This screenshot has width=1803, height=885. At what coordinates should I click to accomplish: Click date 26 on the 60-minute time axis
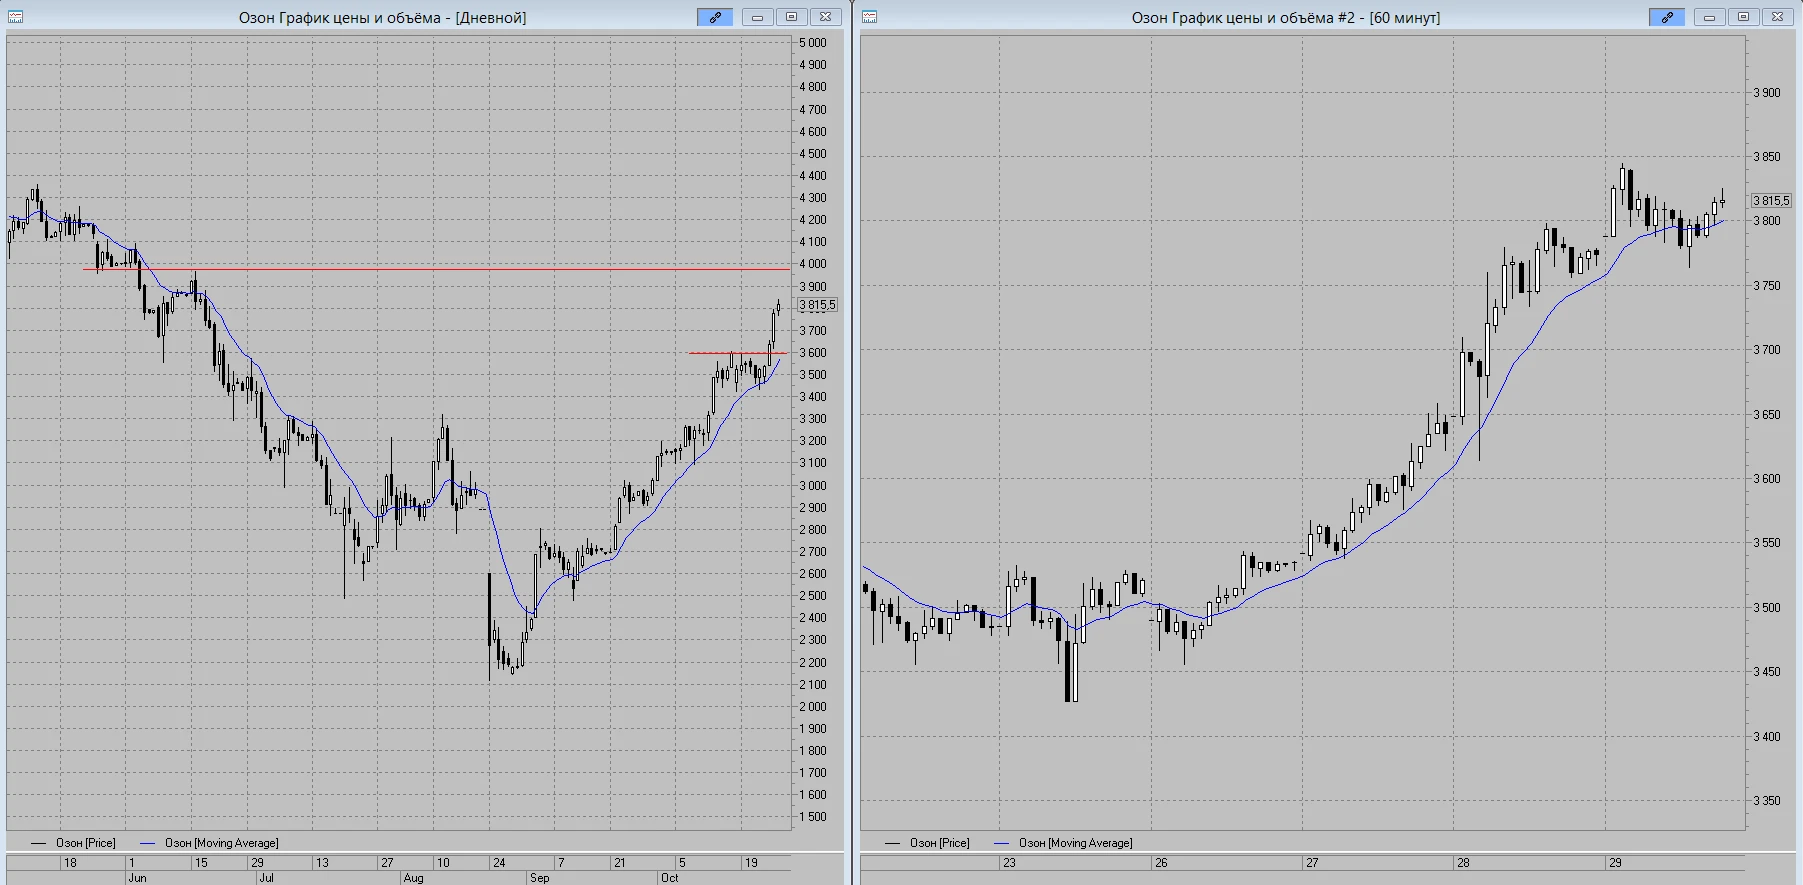[x=1161, y=862]
